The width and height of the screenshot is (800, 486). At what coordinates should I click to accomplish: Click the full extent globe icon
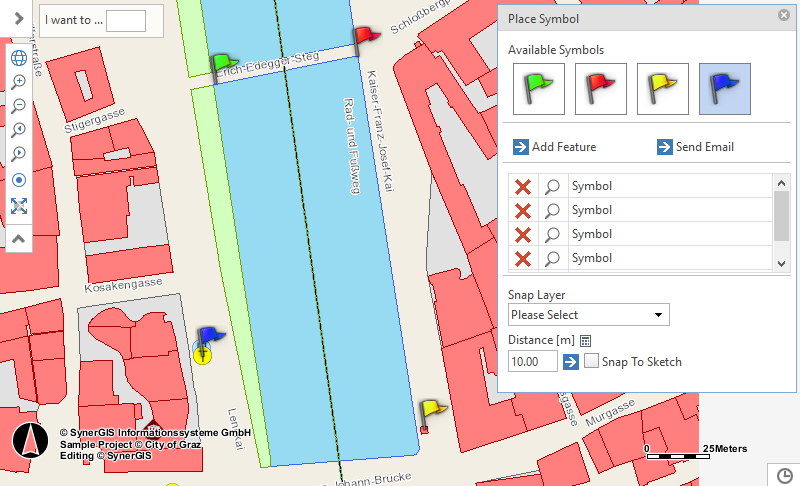18,57
